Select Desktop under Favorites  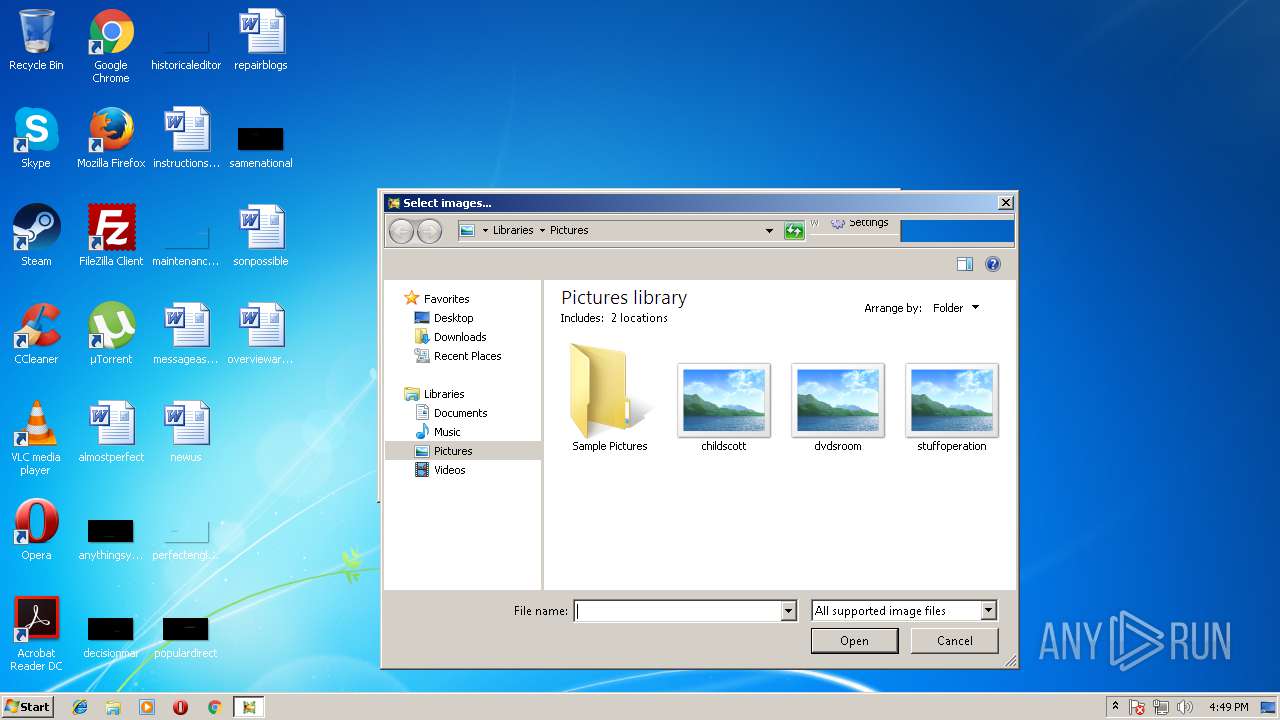453,318
